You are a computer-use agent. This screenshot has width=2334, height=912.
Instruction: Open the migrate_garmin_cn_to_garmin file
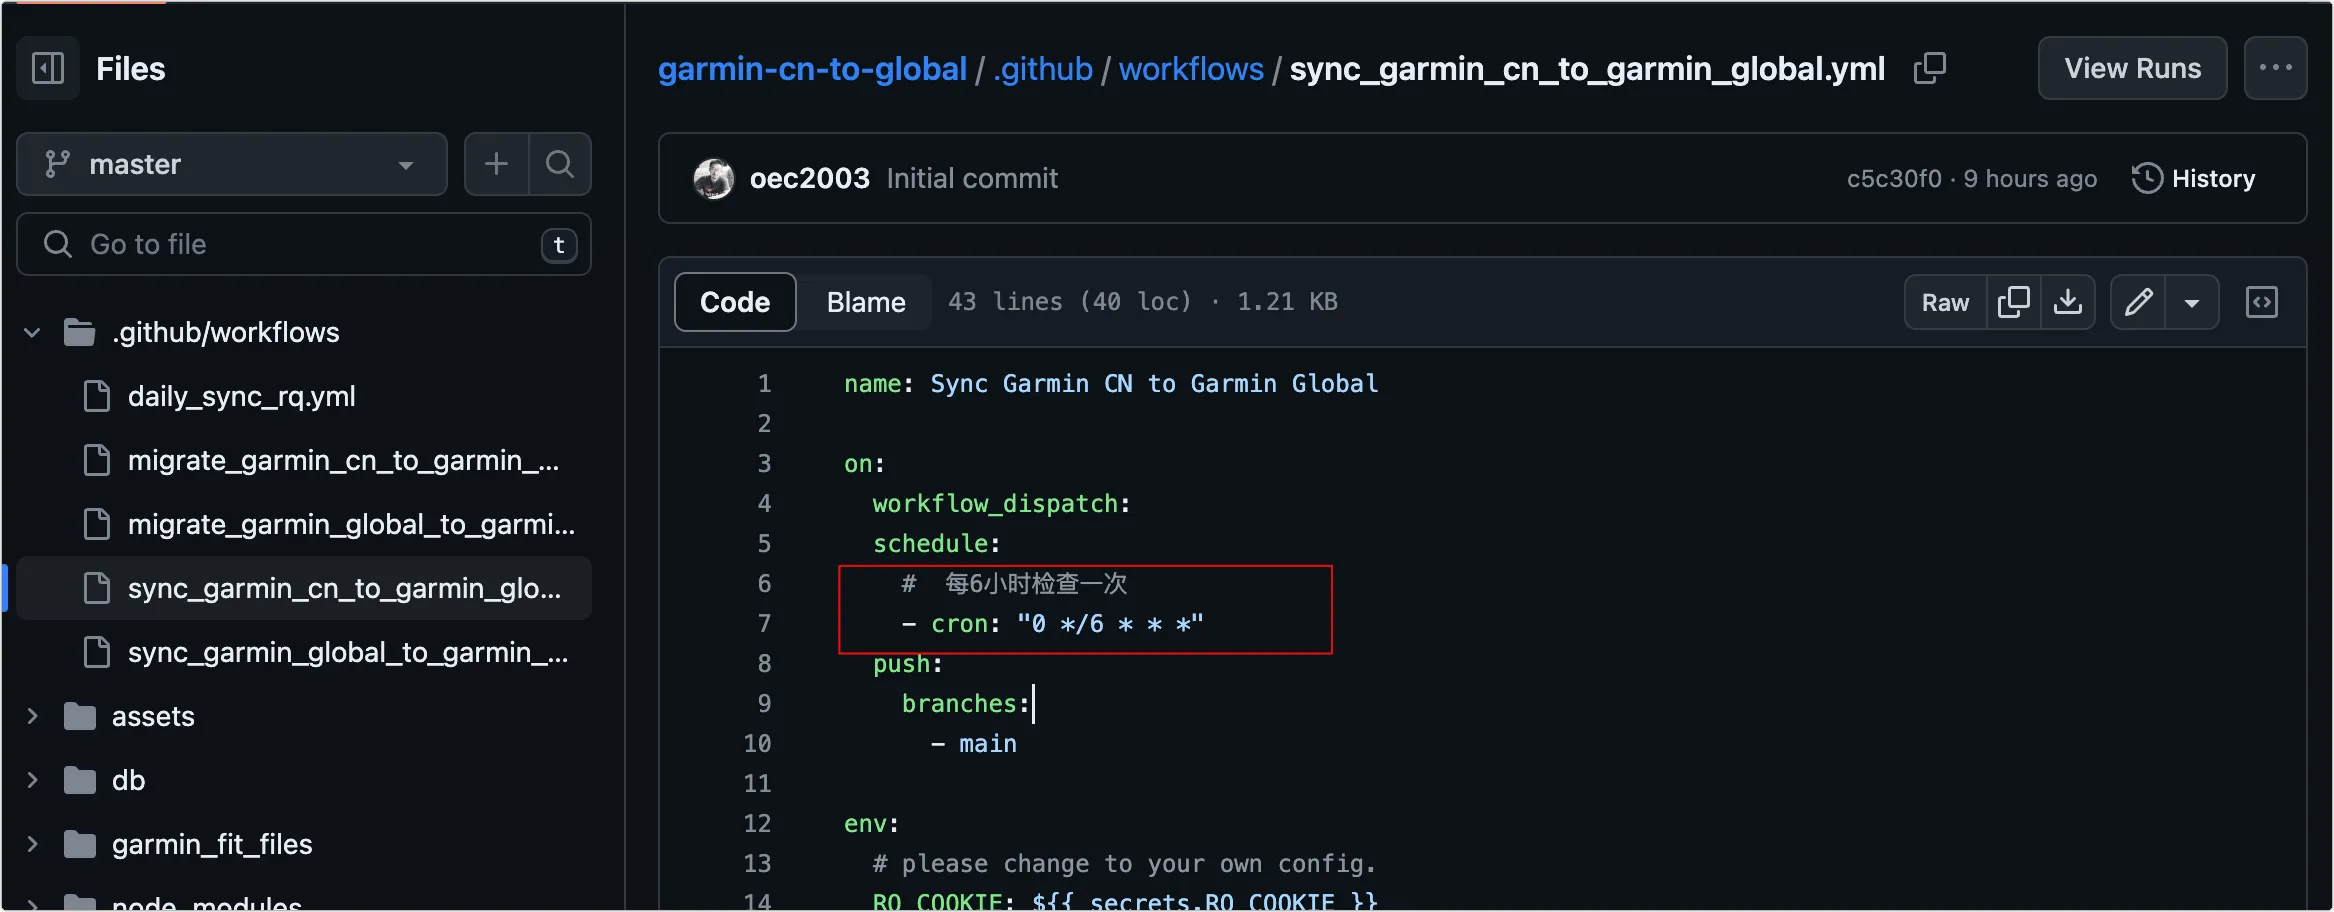coord(343,460)
